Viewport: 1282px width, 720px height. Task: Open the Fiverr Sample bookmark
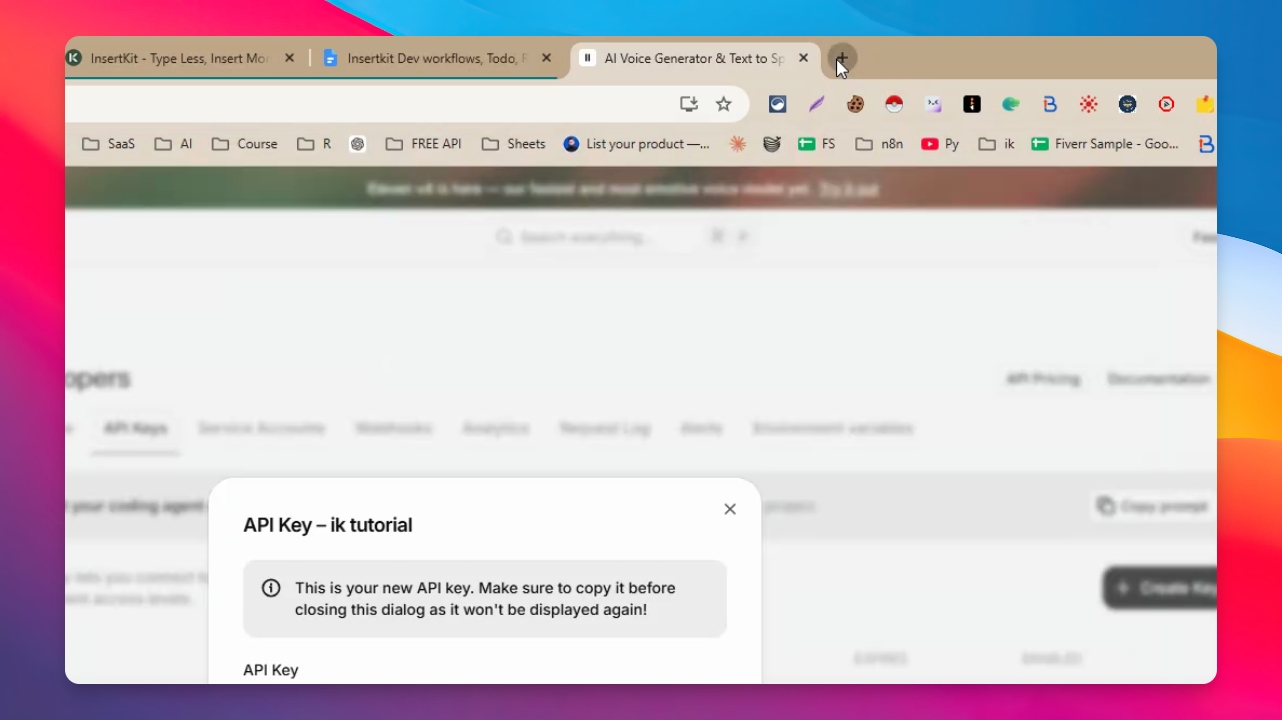coord(1105,144)
